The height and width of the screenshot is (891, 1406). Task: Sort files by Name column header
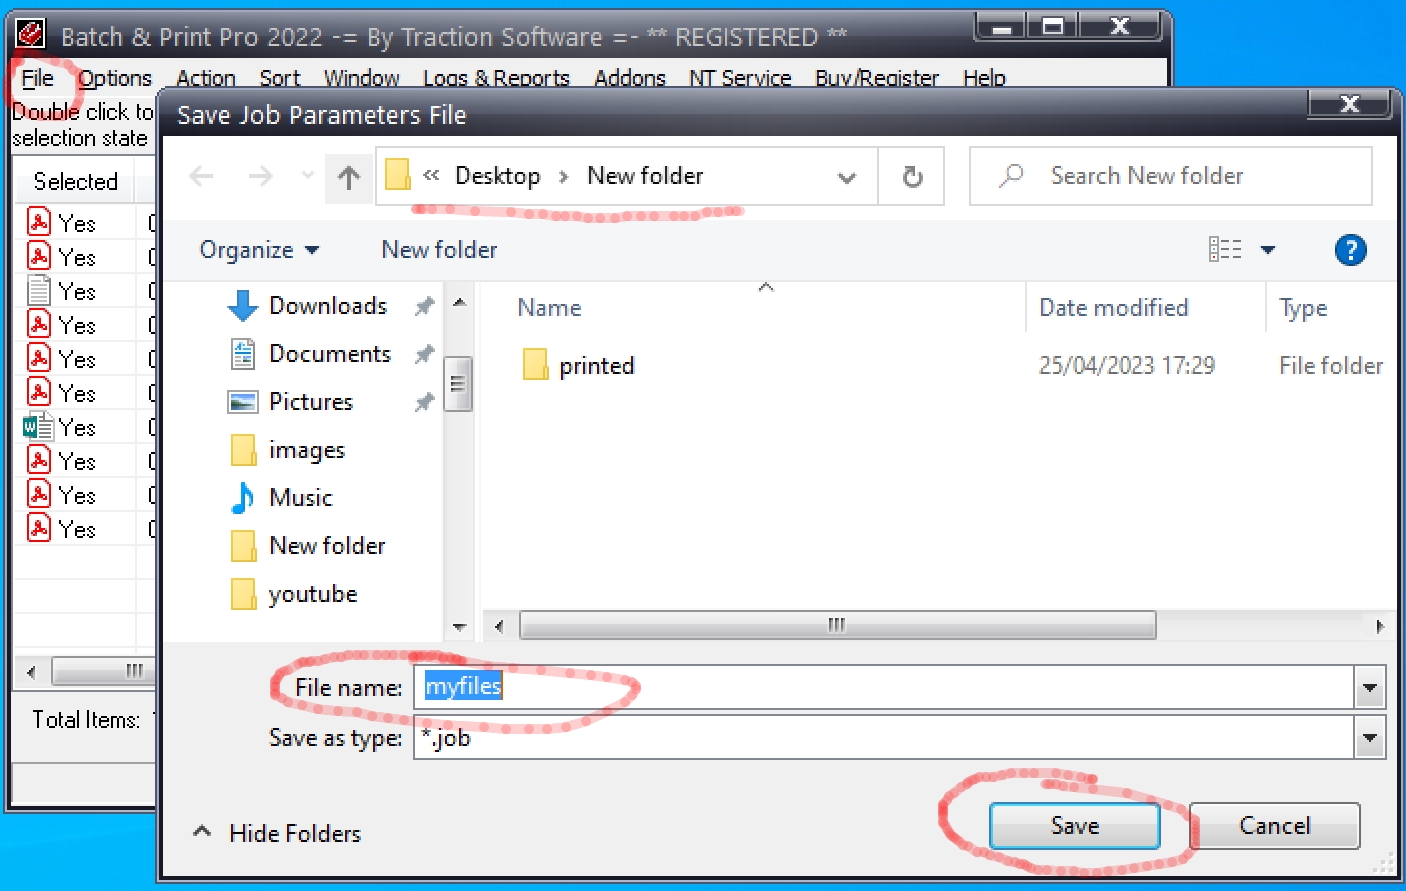(x=549, y=308)
